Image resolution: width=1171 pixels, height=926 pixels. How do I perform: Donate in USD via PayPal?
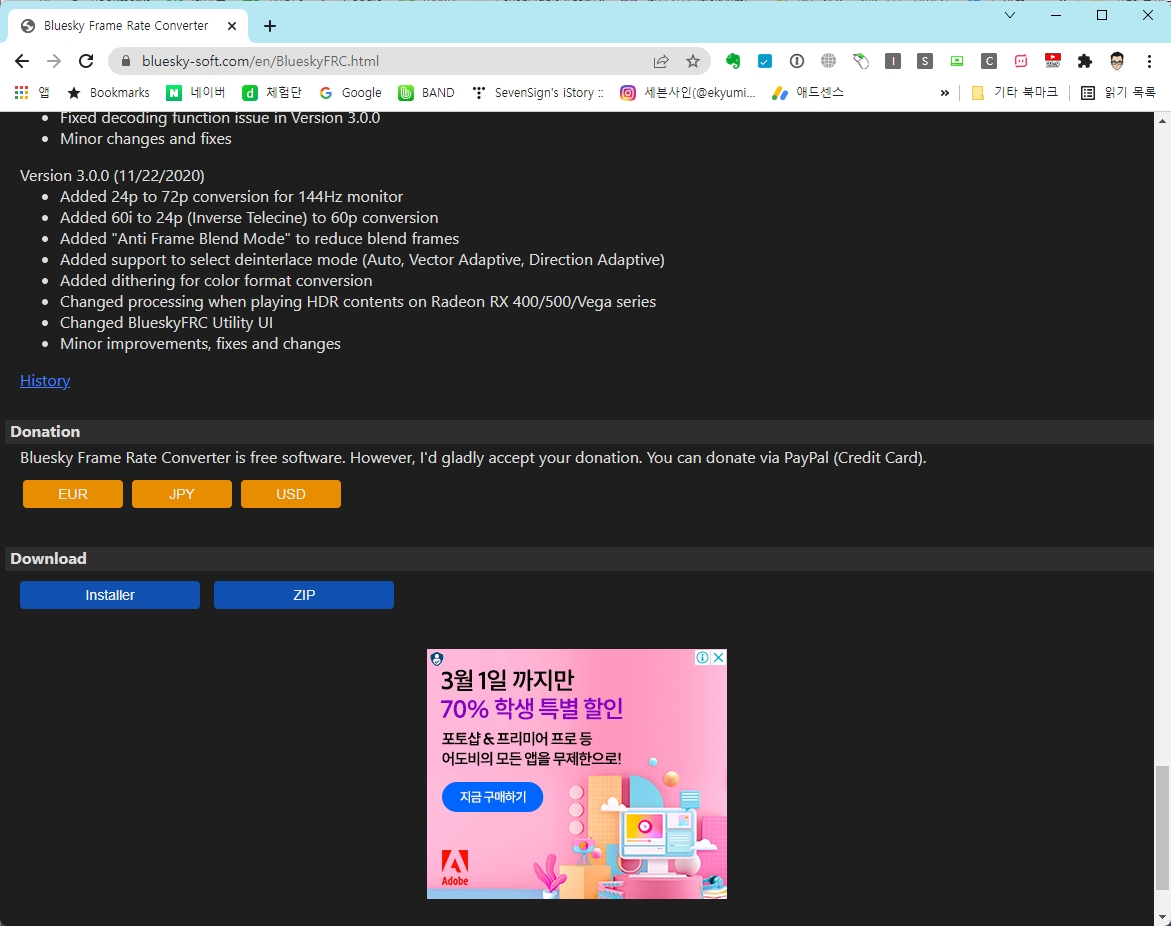tap(291, 494)
